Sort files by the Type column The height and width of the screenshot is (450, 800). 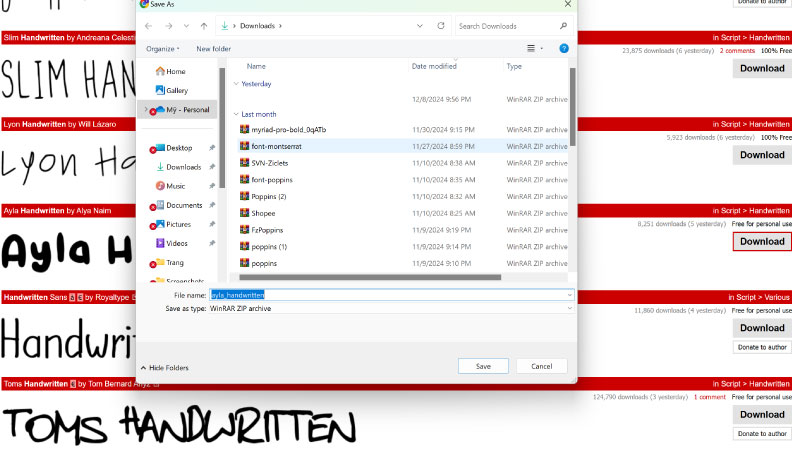[x=514, y=66]
